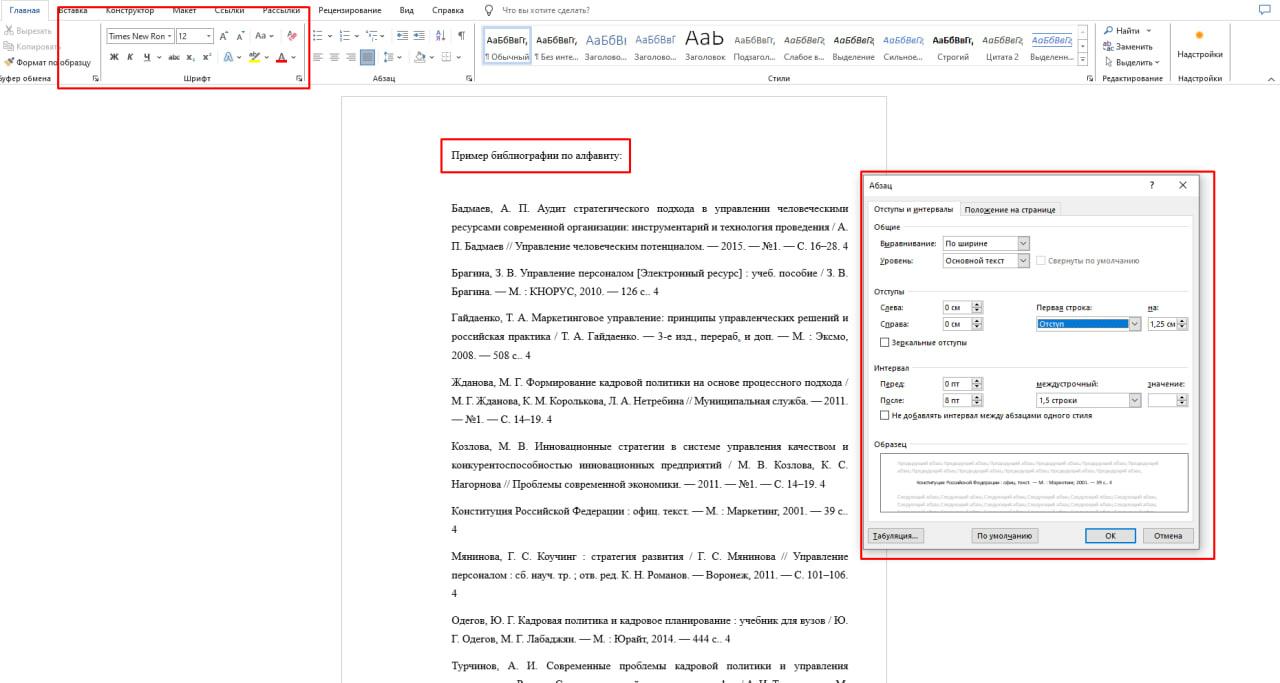The height and width of the screenshot is (683, 1280).
Task: Click the sort (А-Я) icon
Action: pos(441,35)
